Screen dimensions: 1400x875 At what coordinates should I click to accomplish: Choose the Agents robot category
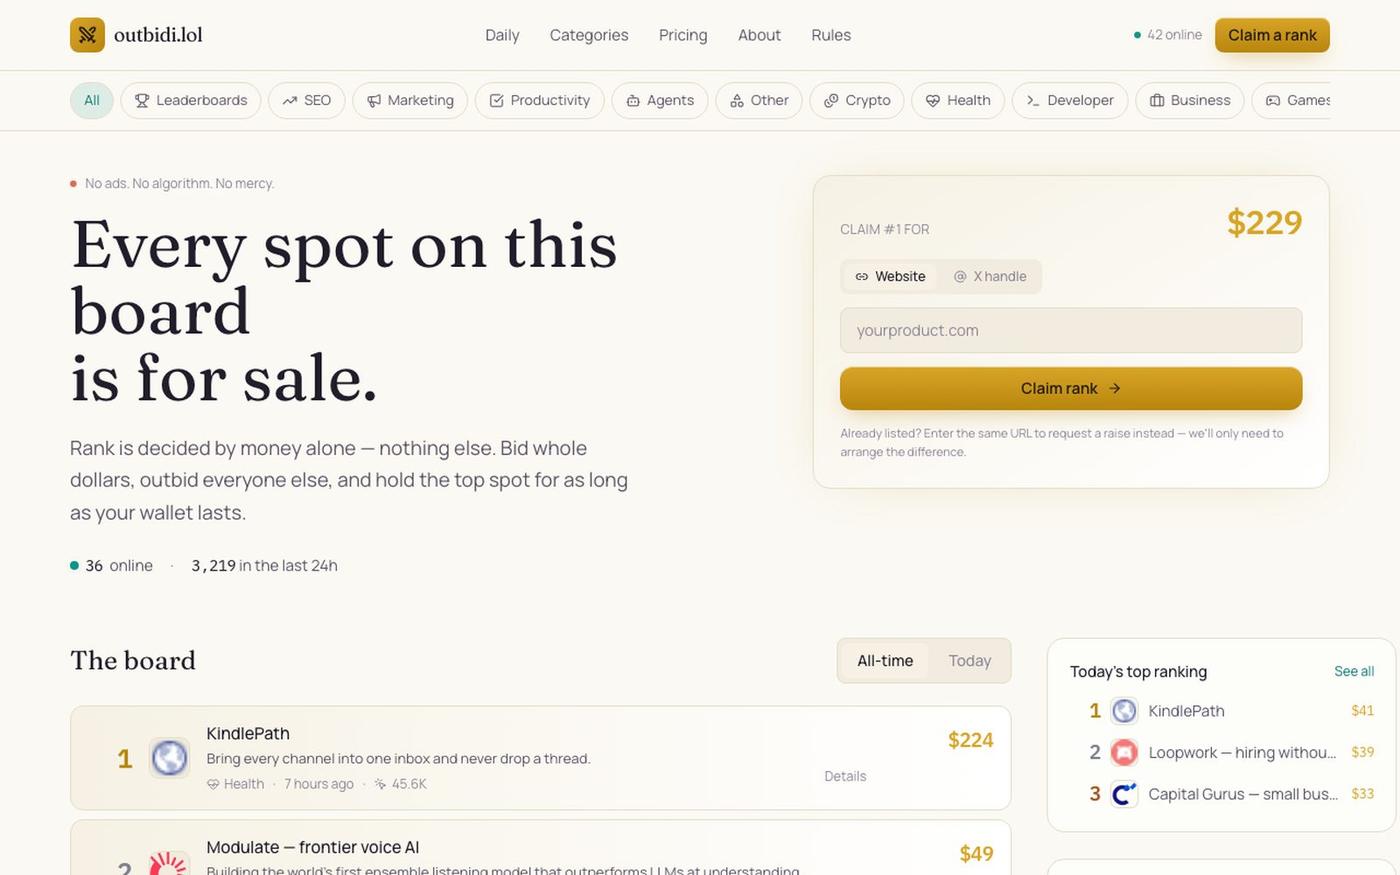660,100
